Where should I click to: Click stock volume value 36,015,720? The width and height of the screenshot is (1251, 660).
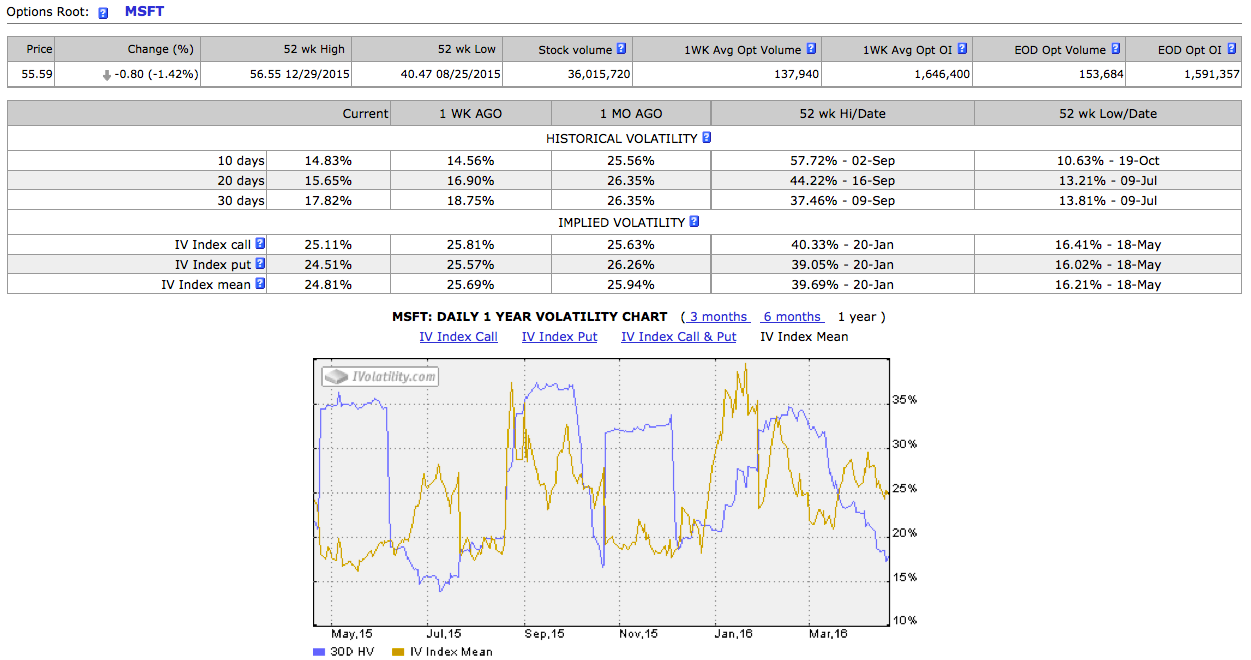597,74
